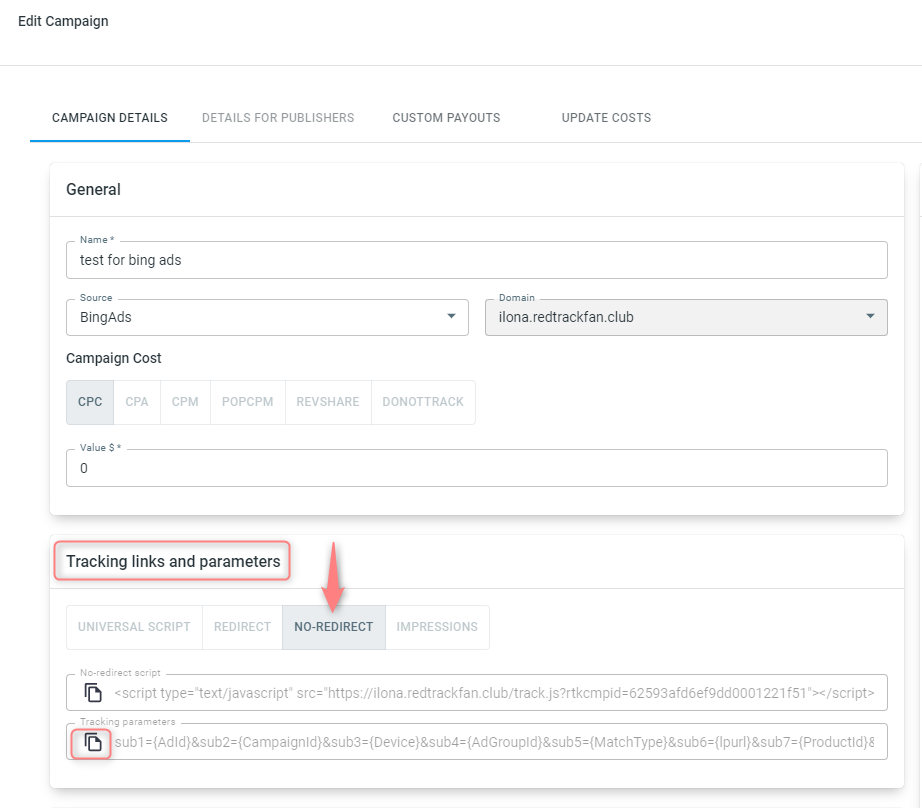Show the Universal Script tracking option

(135, 627)
